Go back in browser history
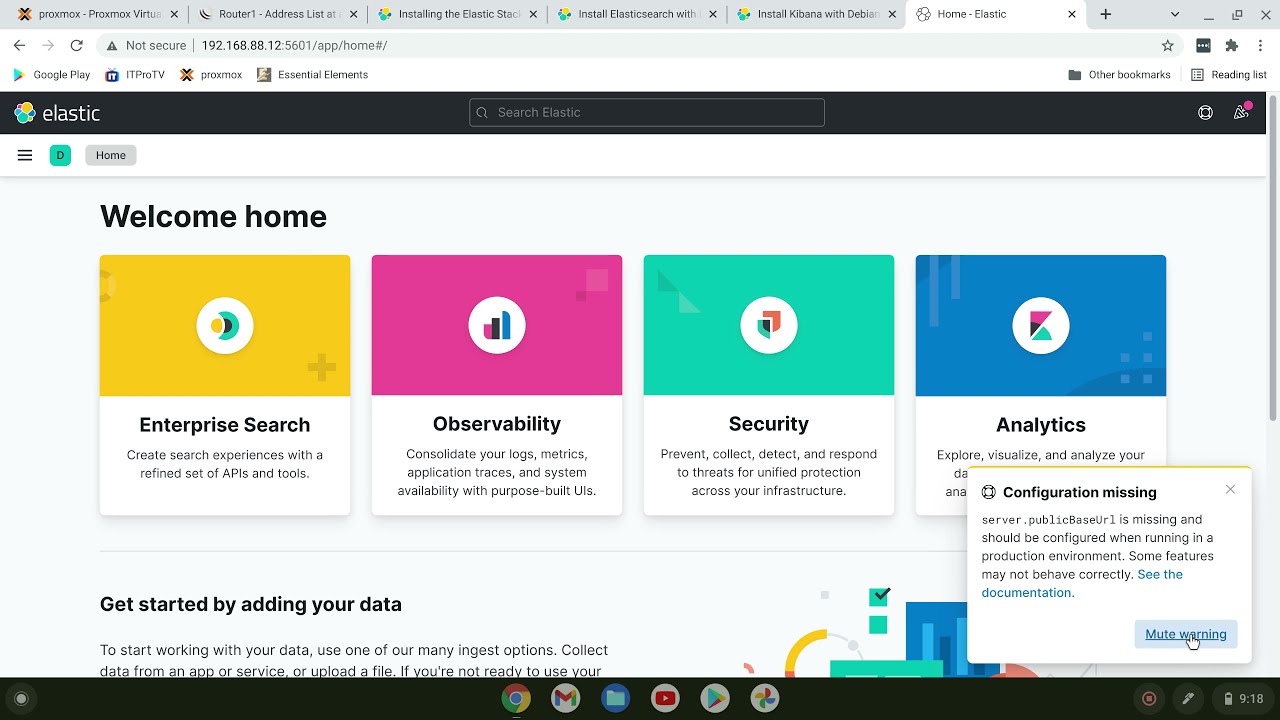The image size is (1280, 720). point(20,45)
